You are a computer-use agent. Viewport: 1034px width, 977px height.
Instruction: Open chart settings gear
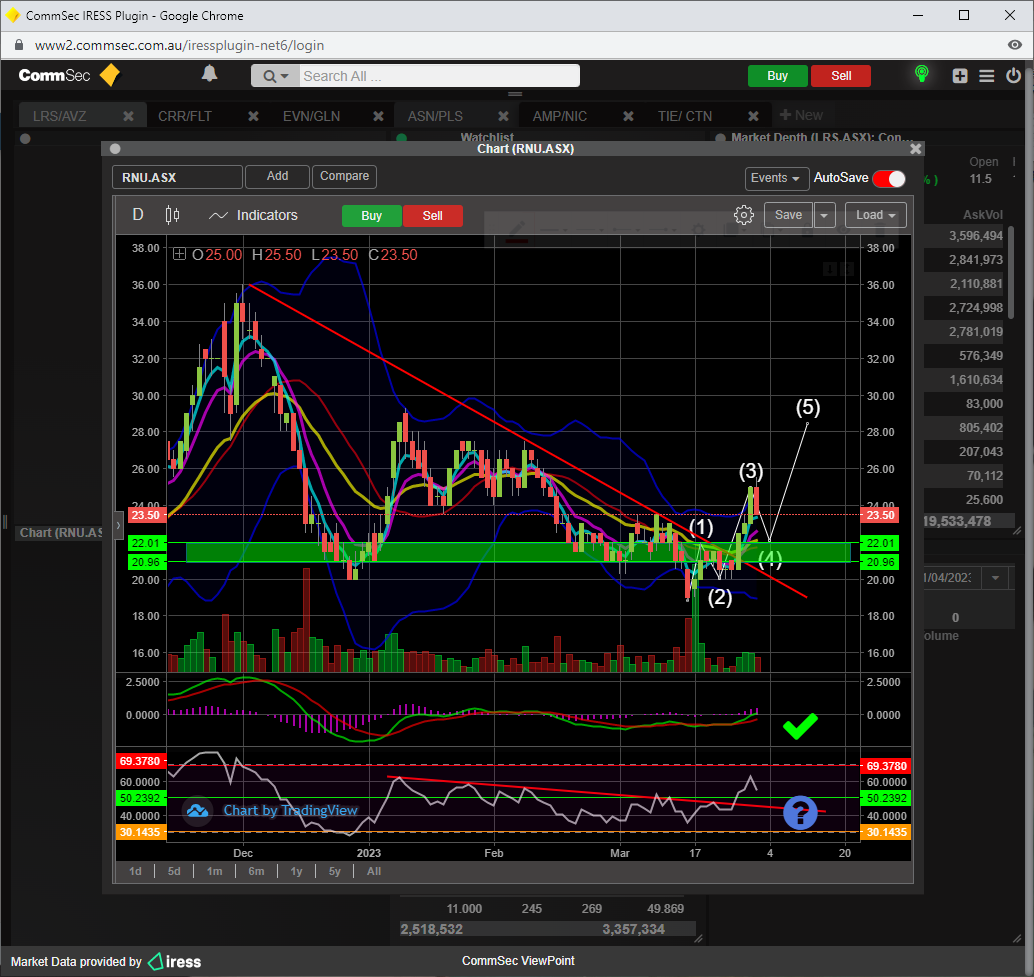pyautogui.click(x=743, y=215)
